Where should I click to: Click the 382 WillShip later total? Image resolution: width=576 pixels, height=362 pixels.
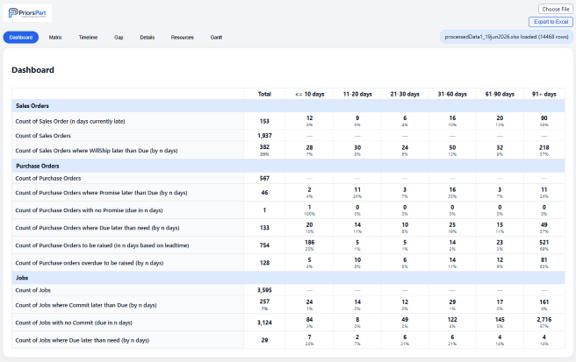pyautogui.click(x=264, y=147)
